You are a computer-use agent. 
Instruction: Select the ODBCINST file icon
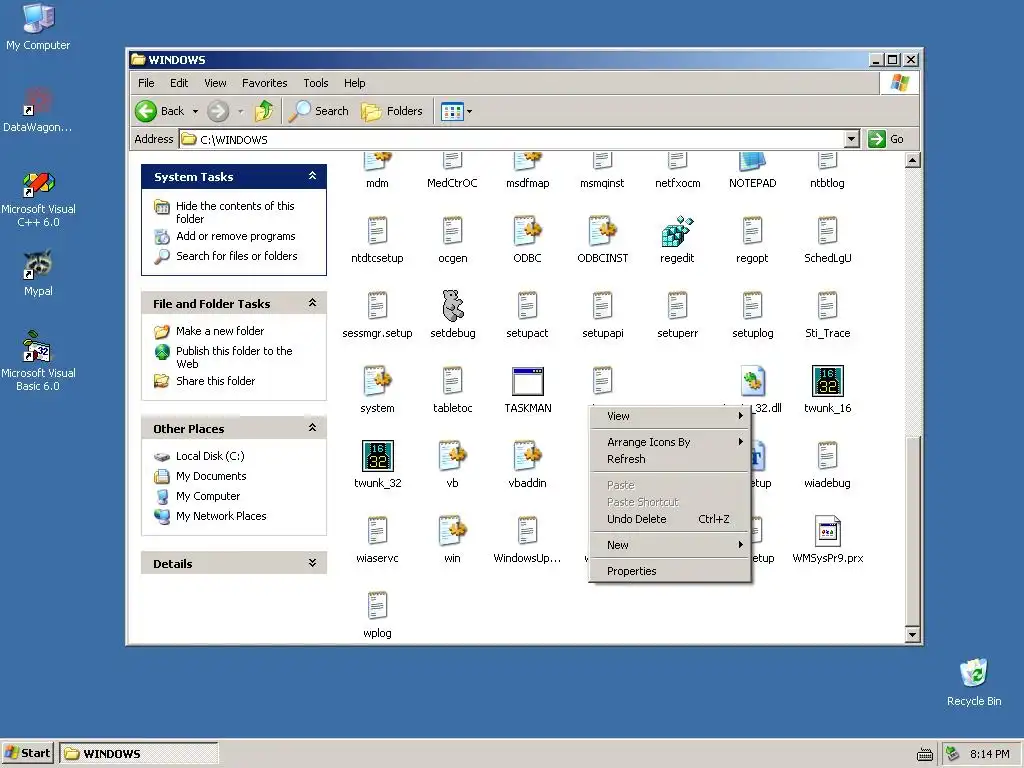tap(603, 232)
